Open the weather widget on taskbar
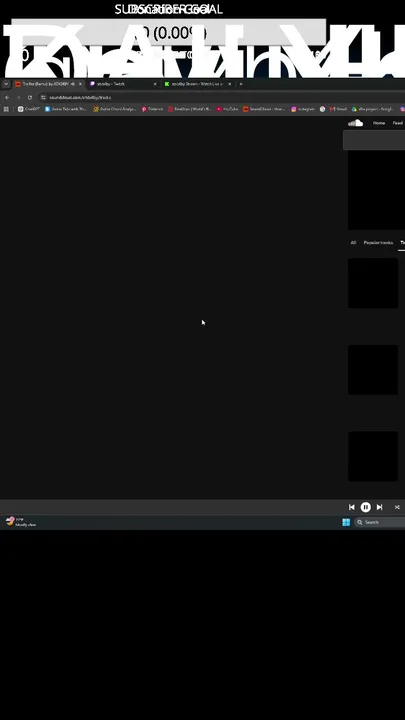 [21, 522]
